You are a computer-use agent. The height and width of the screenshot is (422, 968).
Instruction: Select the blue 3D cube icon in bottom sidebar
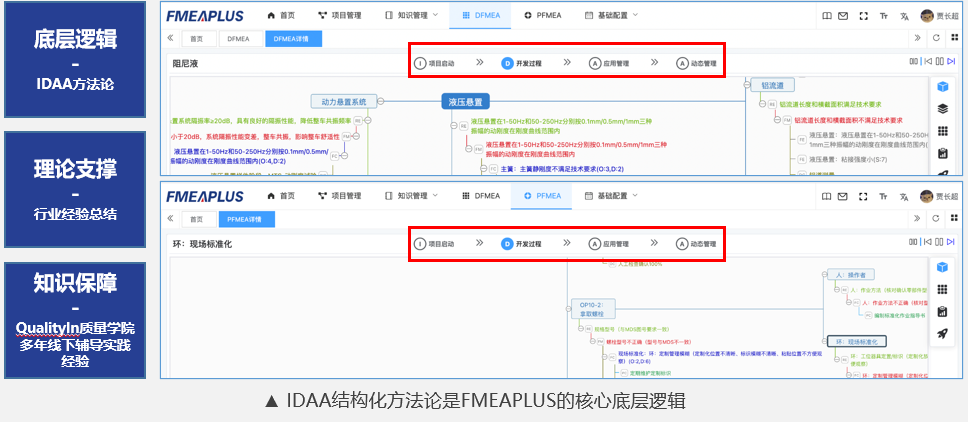[942, 266]
